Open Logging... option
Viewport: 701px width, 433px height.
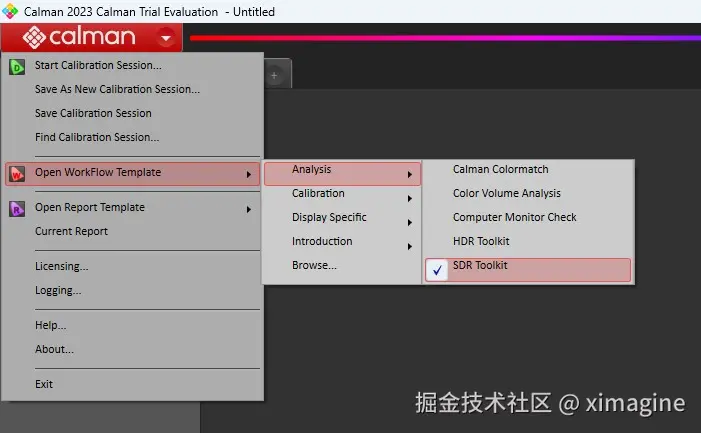[58, 290]
